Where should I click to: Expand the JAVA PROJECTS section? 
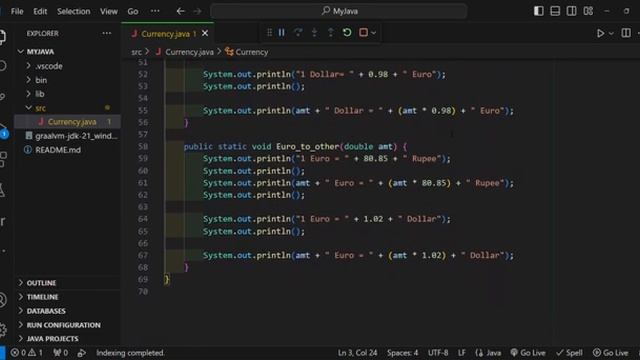52,339
